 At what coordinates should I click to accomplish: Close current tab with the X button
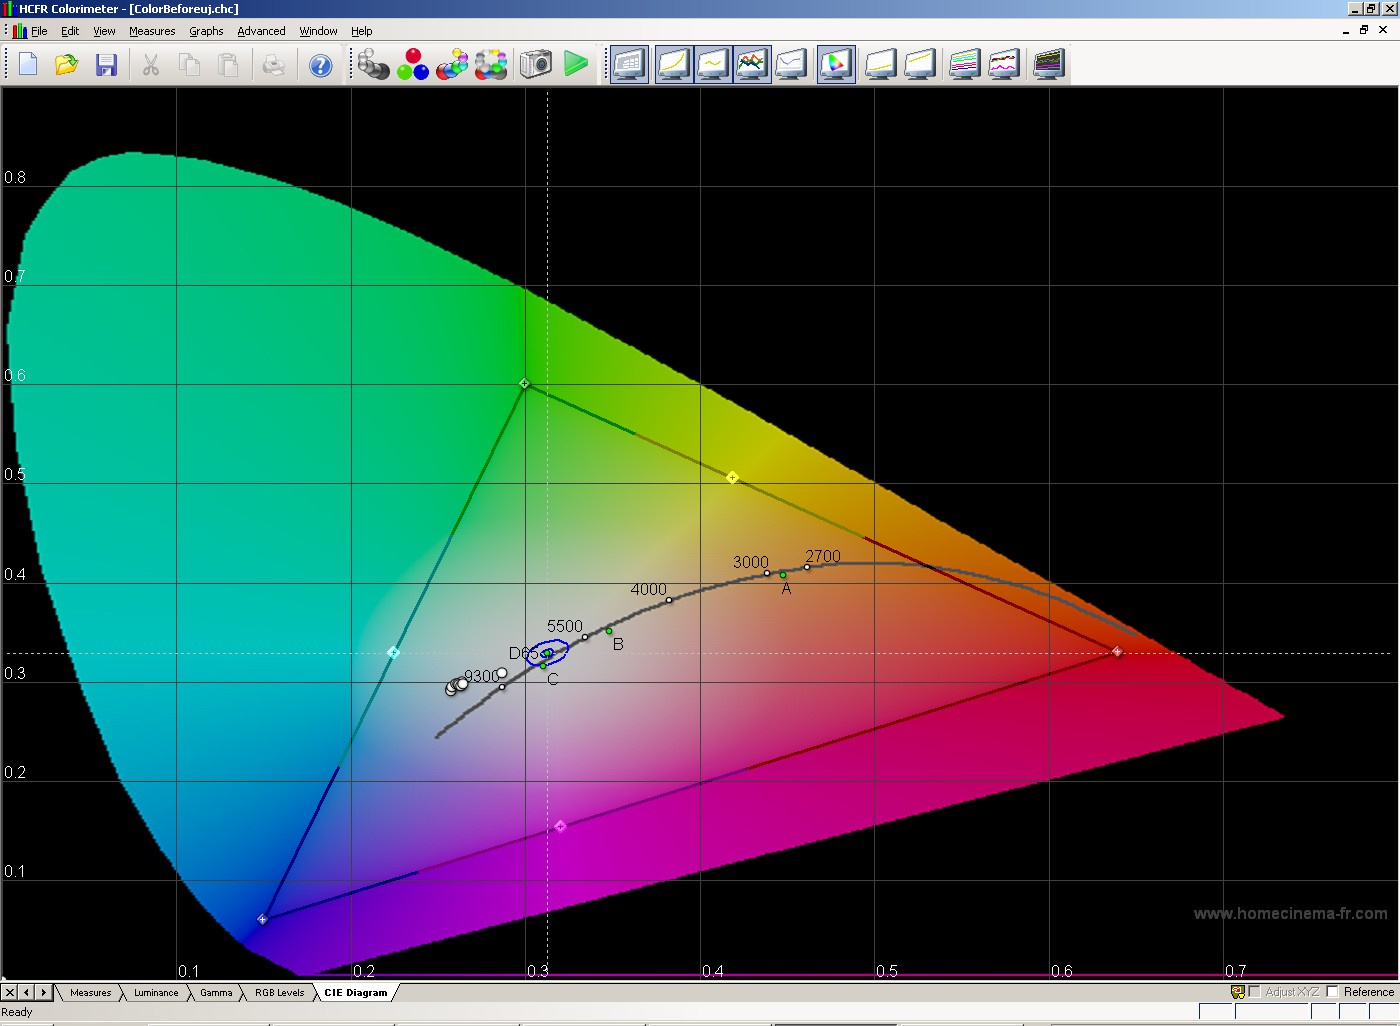[9, 993]
